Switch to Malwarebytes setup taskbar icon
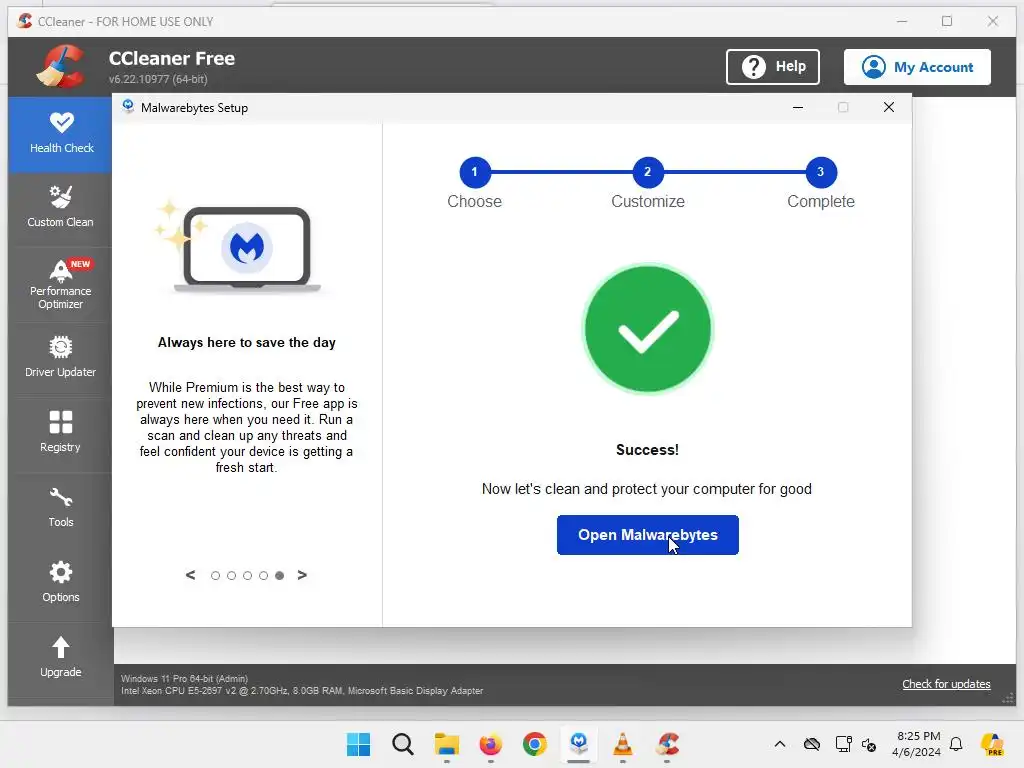1024x768 pixels. click(579, 744)
